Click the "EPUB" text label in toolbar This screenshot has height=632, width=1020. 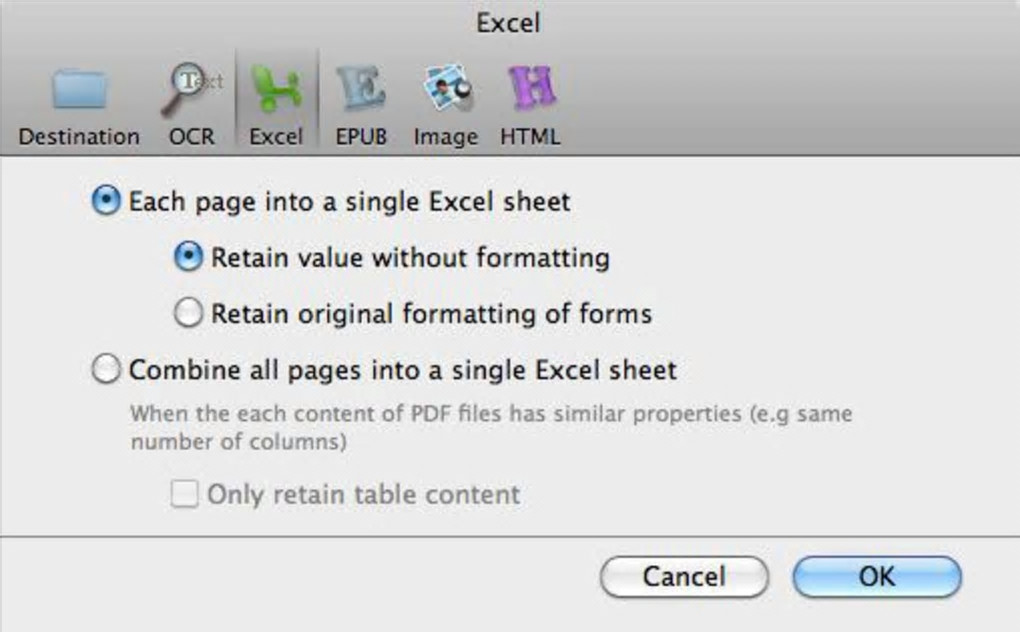pos(361,136)
